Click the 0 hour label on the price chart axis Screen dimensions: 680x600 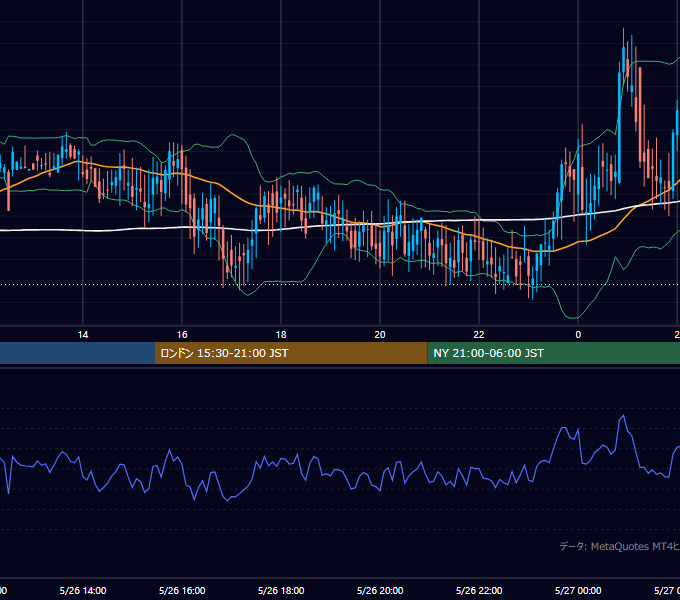click(578, 334)
